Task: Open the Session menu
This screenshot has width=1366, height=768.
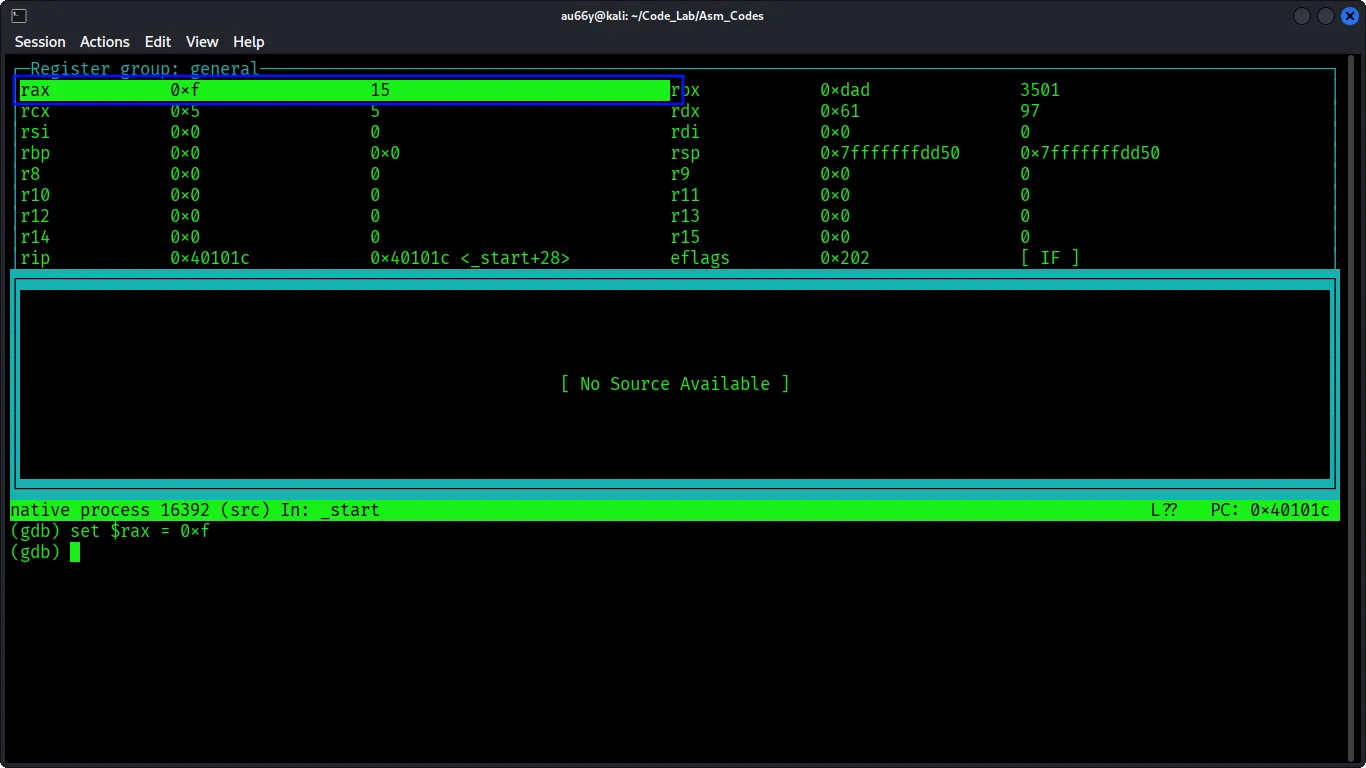Action: click(40, 42)
